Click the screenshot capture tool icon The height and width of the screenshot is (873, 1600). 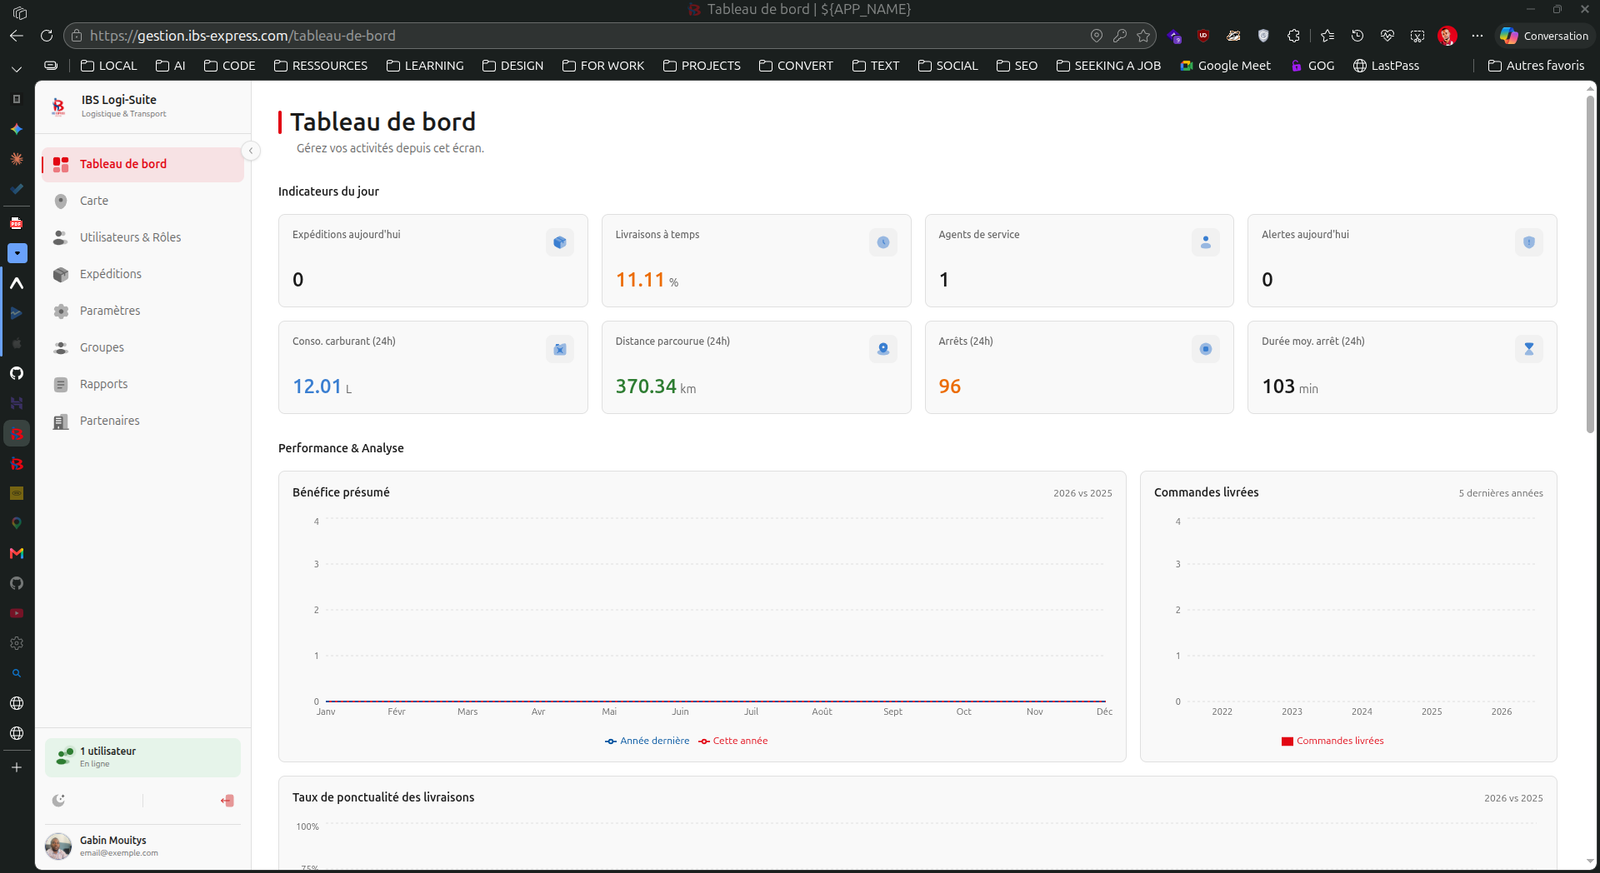[x=1417, y=36]
